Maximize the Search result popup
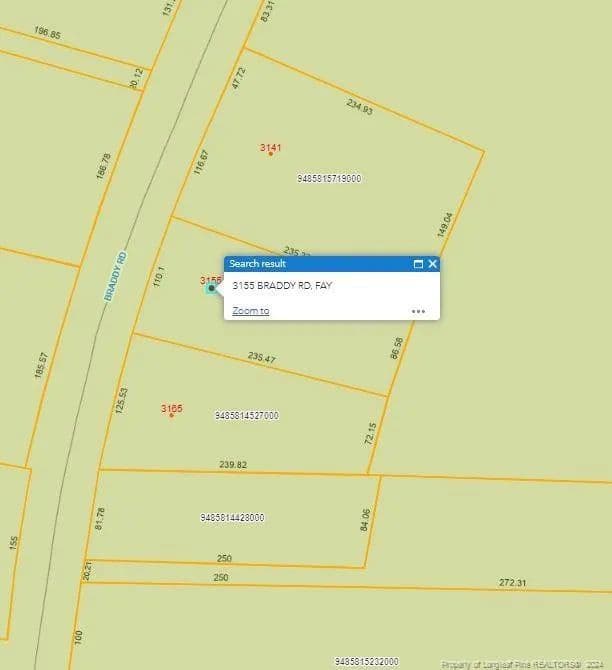 click(x=418, y=264)
